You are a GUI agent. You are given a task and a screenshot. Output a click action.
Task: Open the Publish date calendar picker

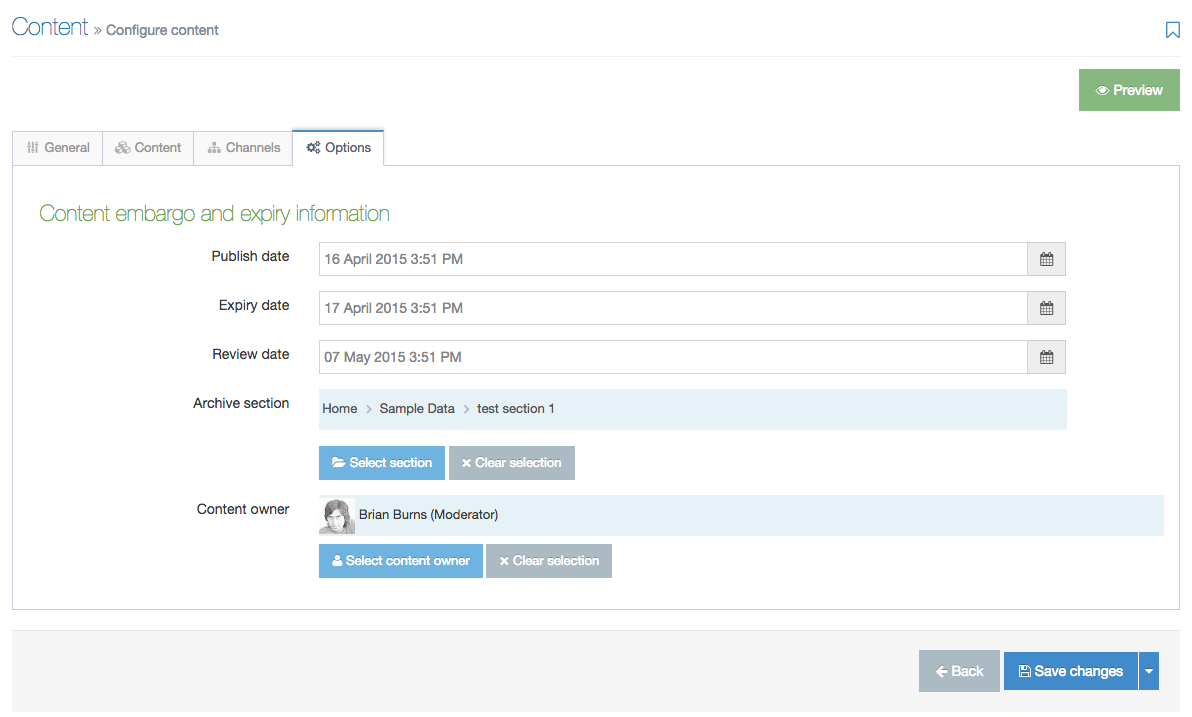[1046, 259]
